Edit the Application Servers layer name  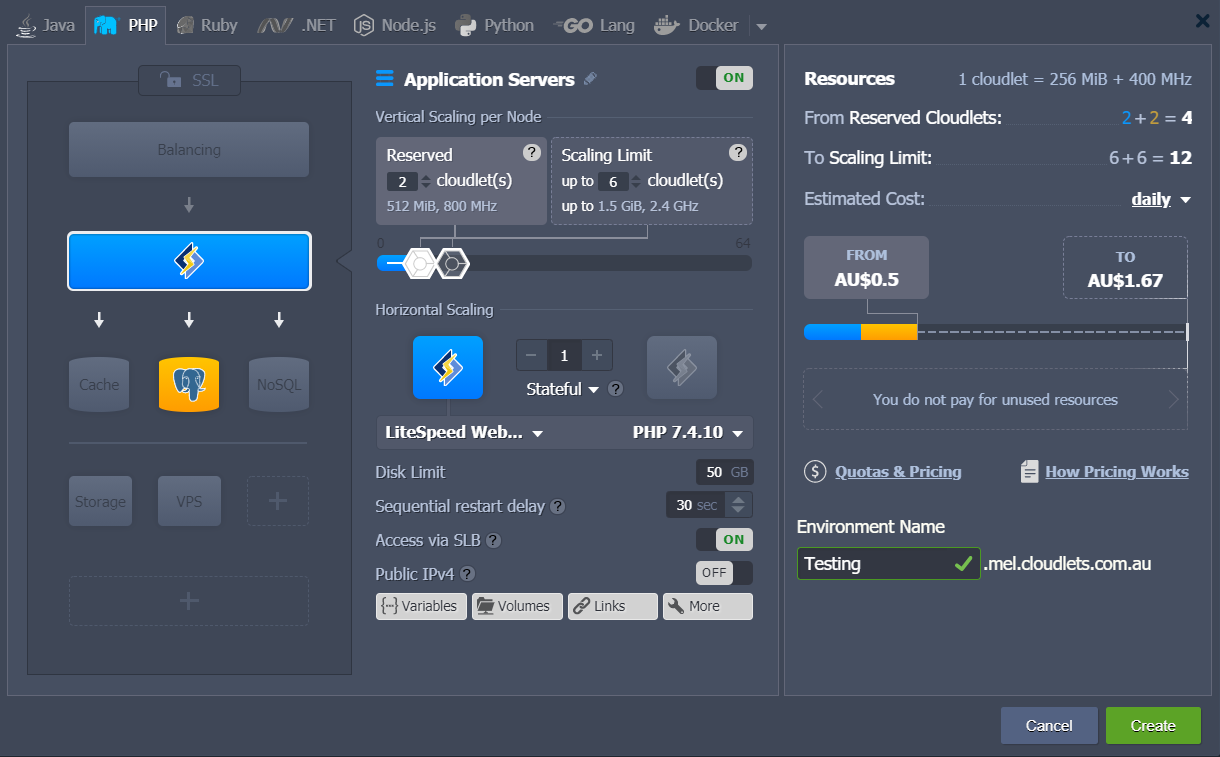[x=591, y=79]
